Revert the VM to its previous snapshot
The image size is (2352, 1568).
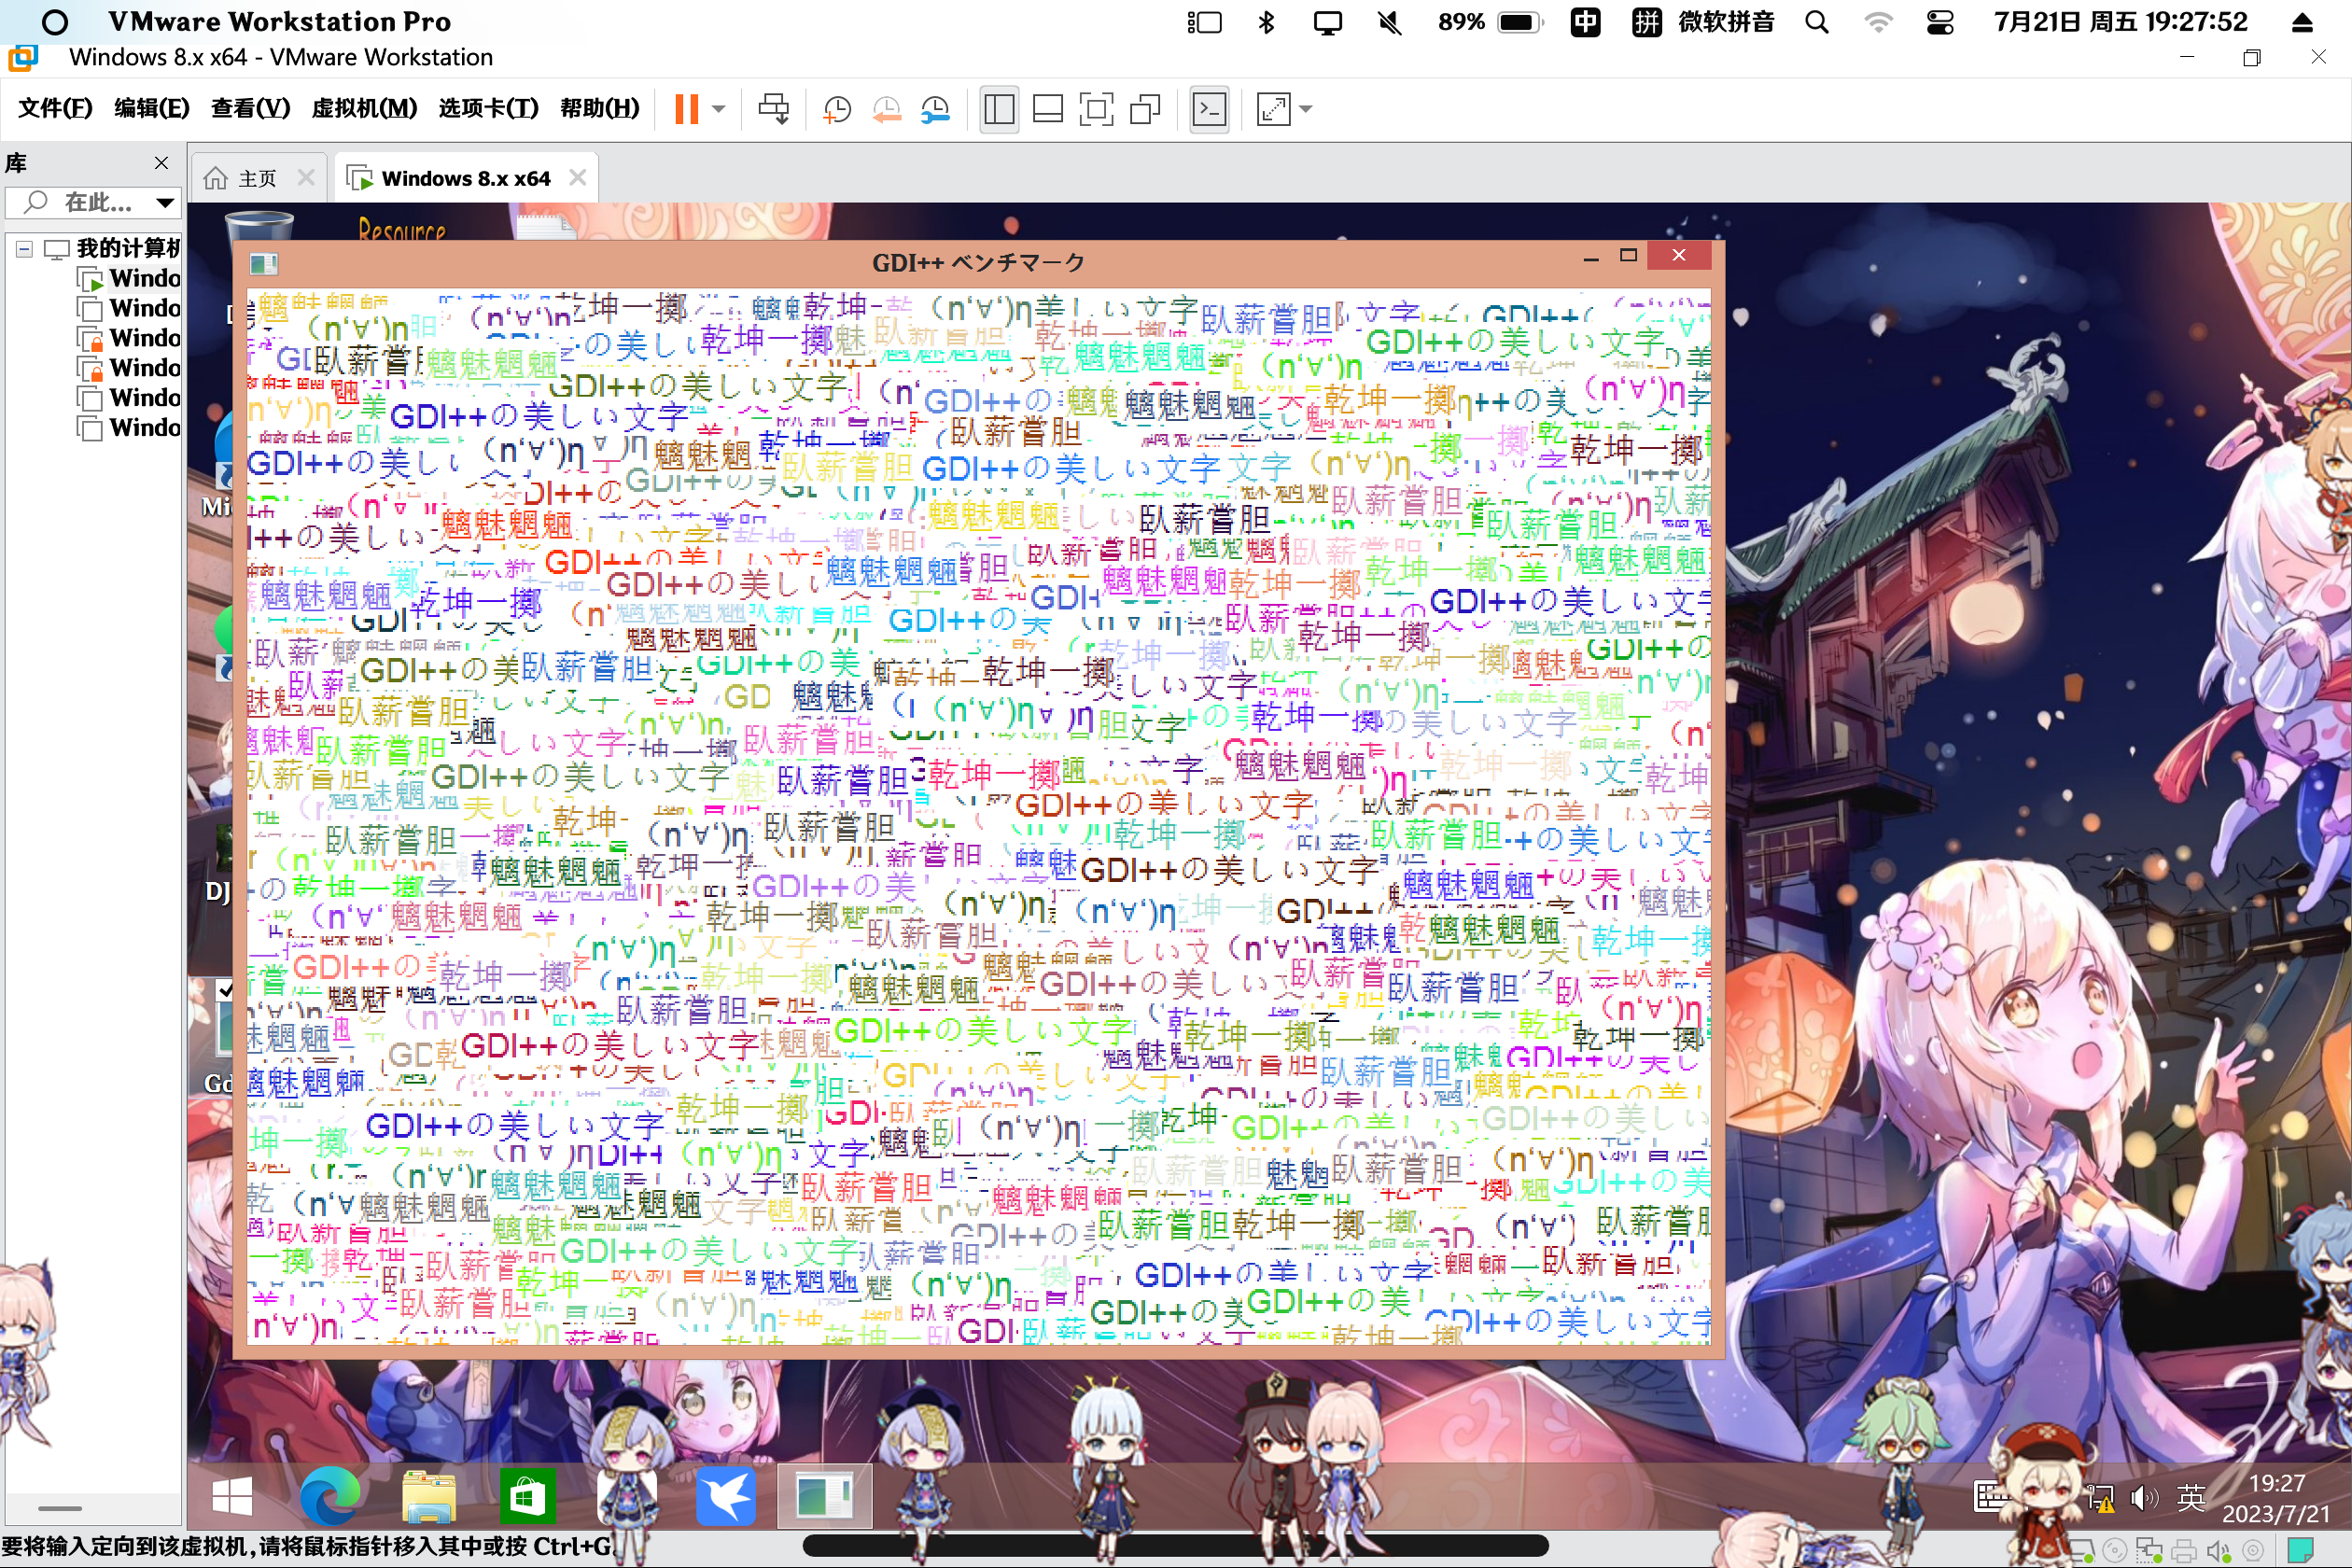pyautogui.click(x=886, y=109)
